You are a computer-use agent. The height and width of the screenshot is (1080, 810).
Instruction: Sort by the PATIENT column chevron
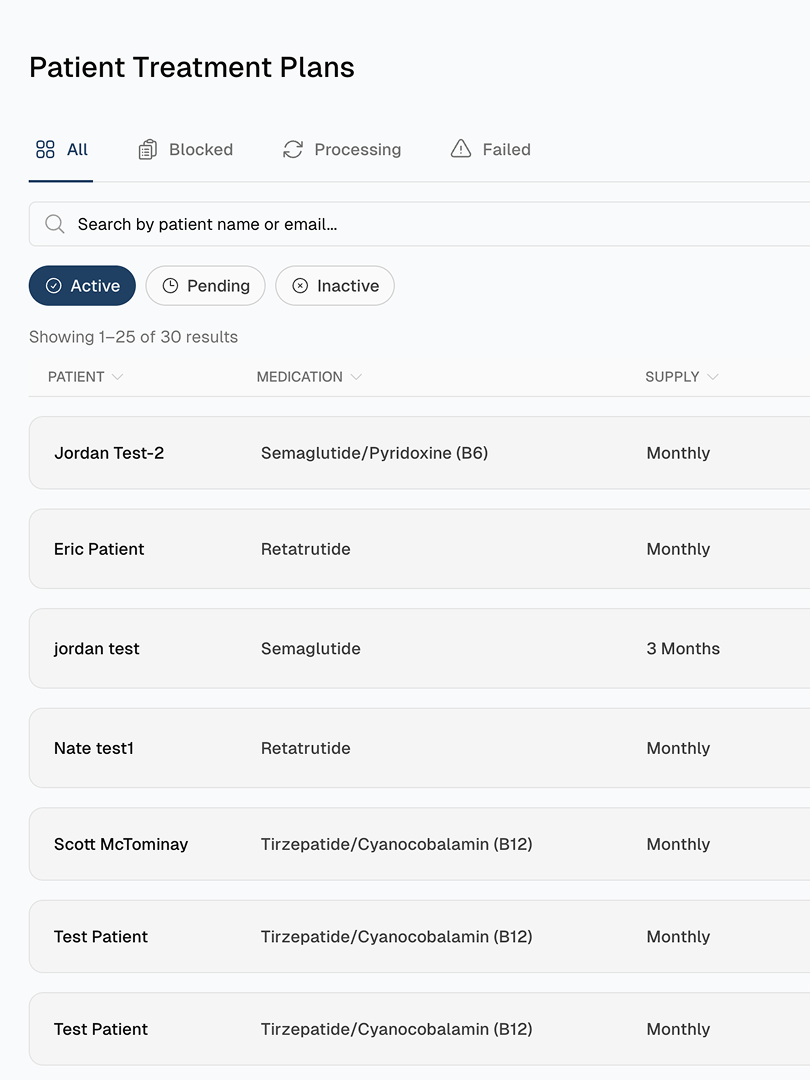point(118,377)
